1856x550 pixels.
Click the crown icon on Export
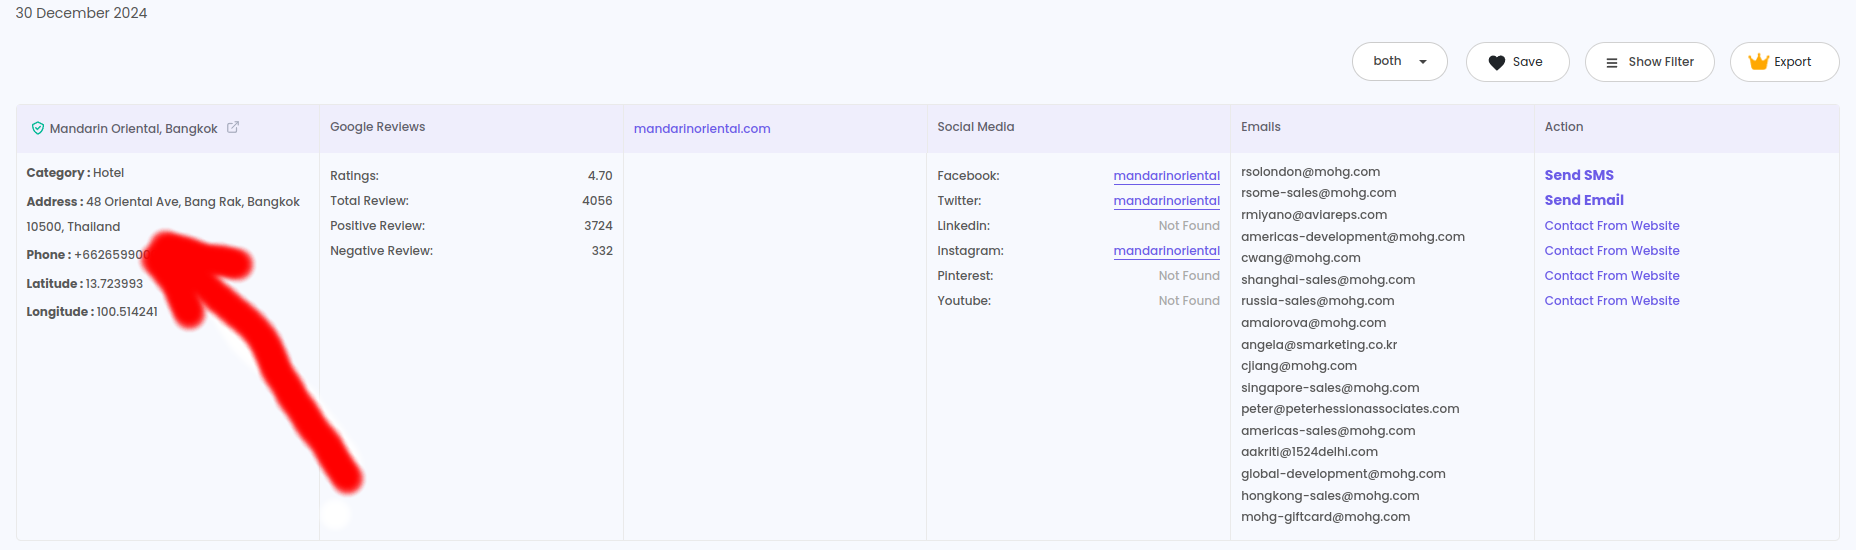click(1758, 62)
